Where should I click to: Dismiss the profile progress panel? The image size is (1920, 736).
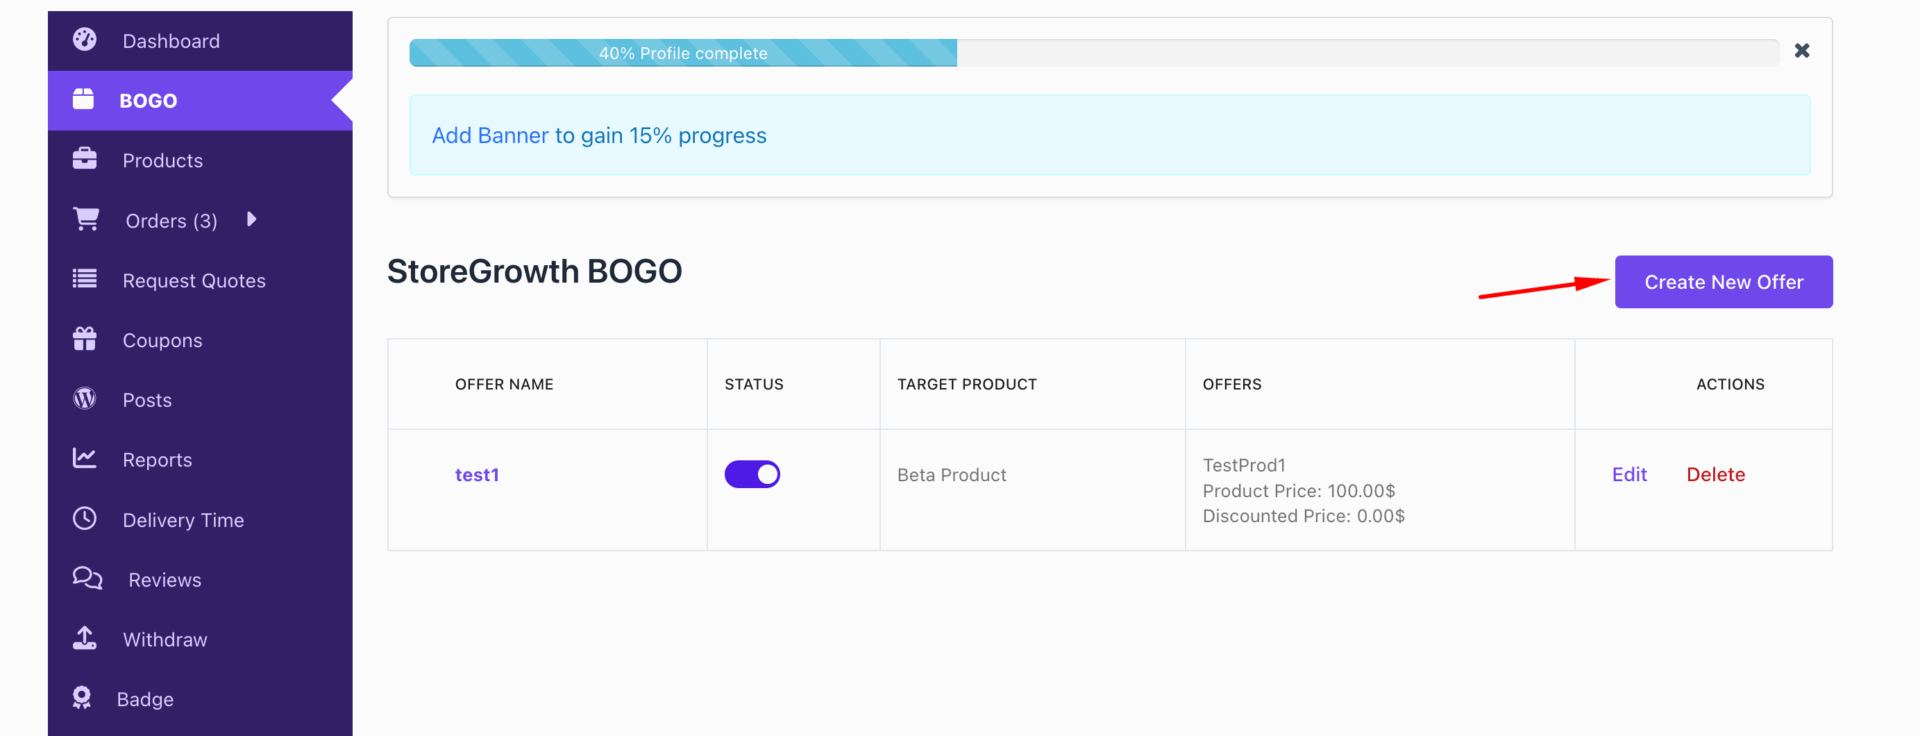(1802, 50)
